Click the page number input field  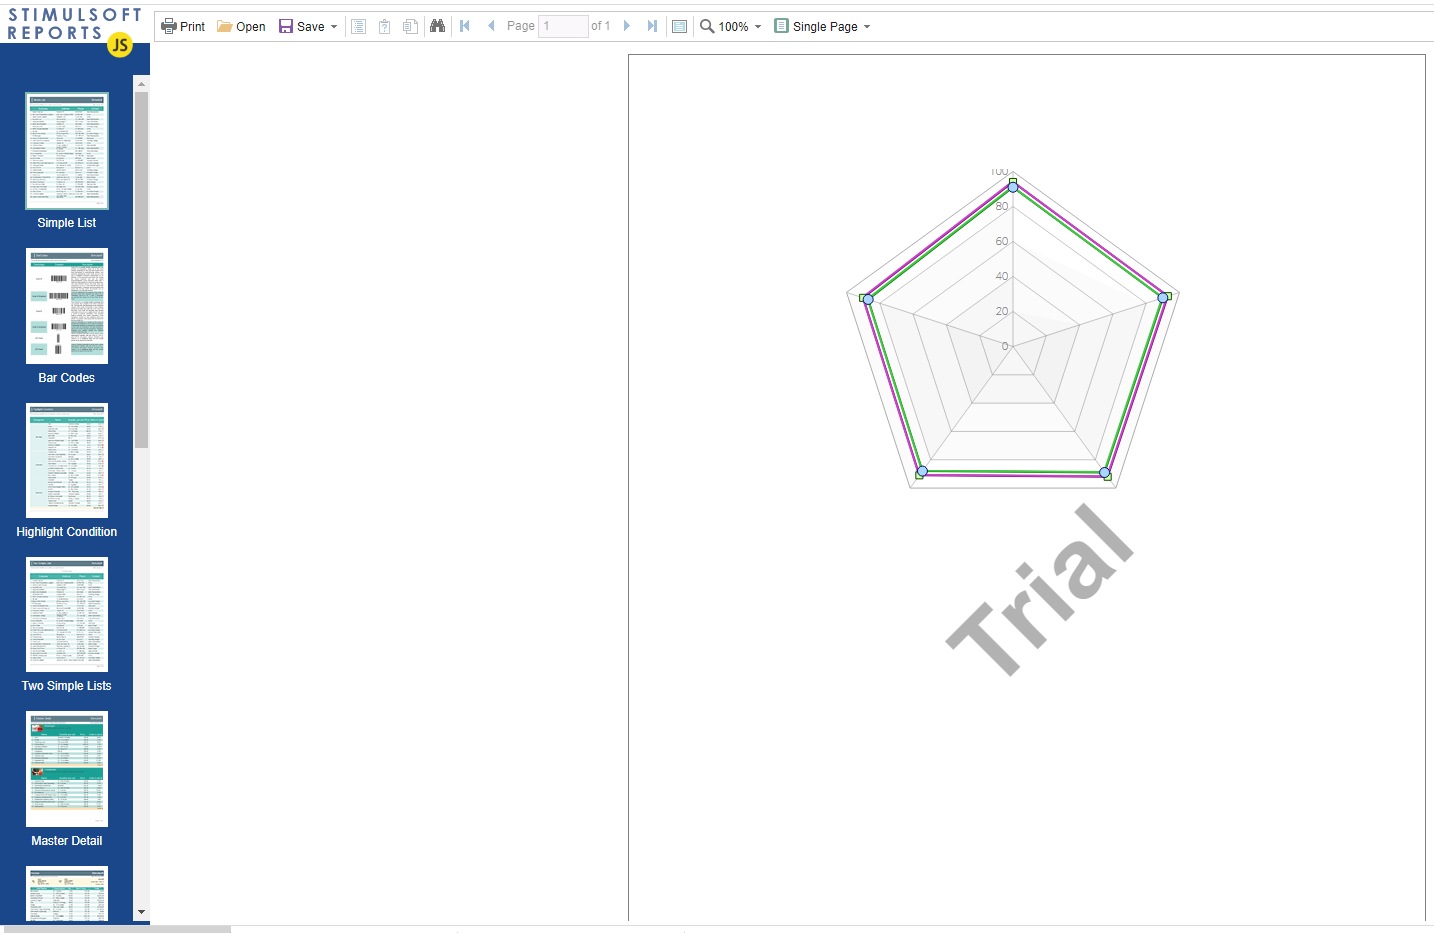563,26
